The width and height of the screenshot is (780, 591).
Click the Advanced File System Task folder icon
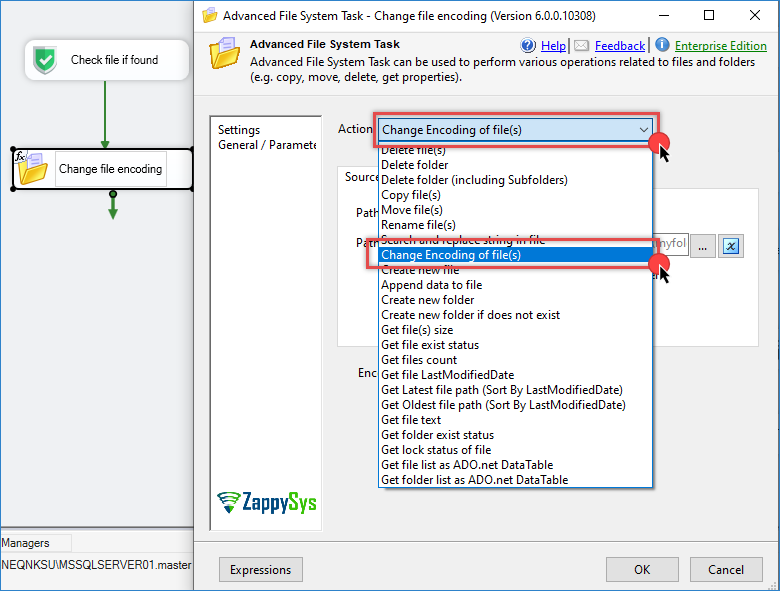[224, 53]
